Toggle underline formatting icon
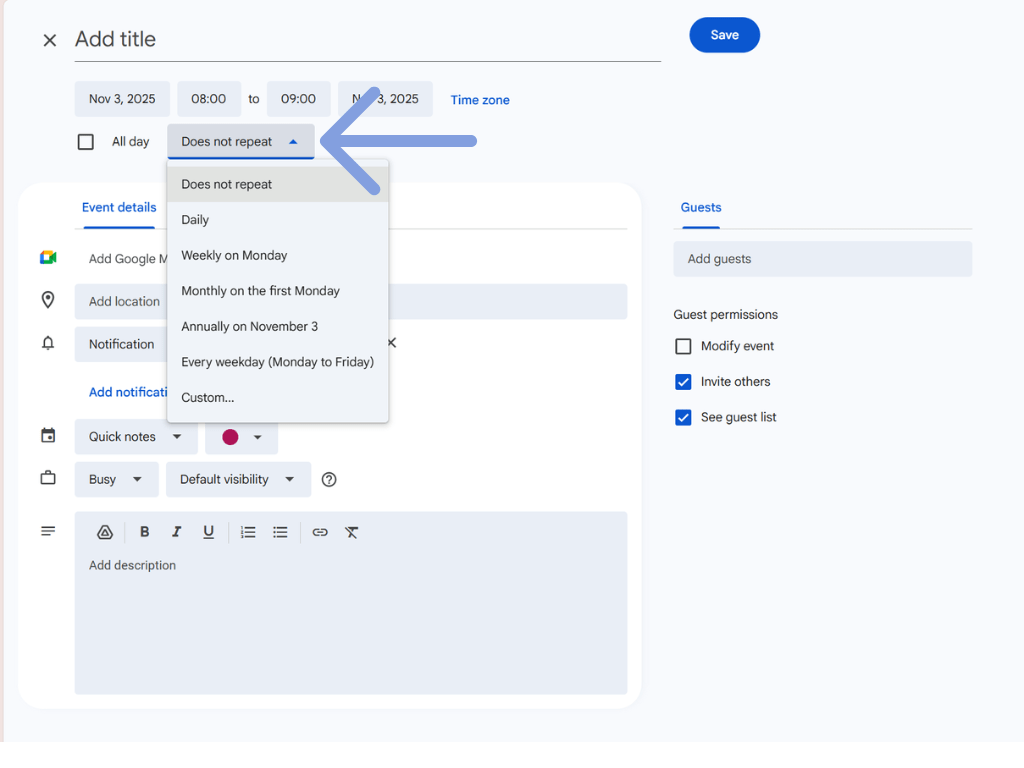 coord(209,532)
